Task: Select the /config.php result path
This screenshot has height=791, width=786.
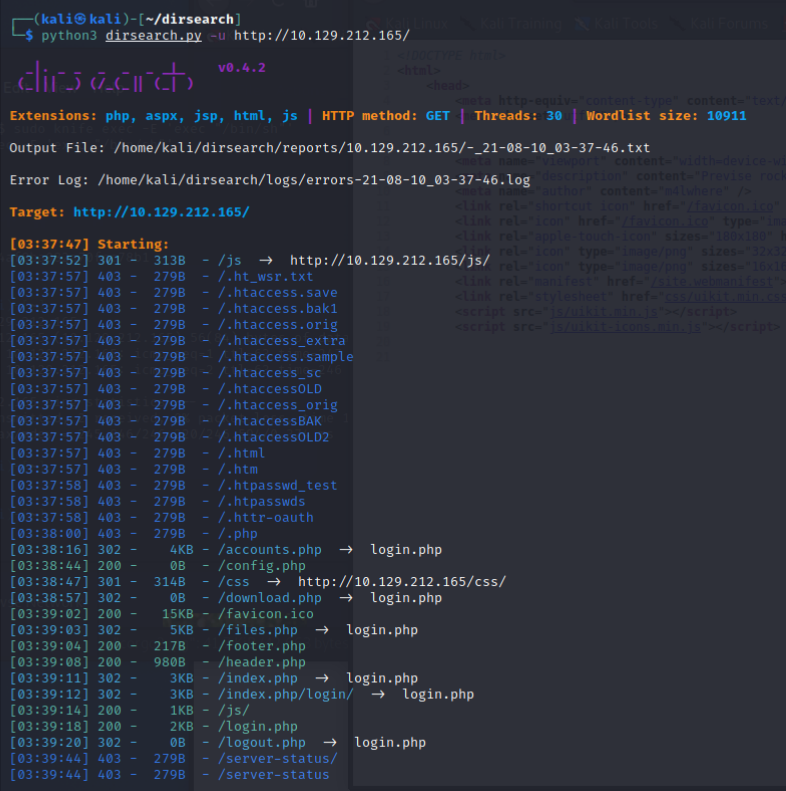Action: pyautogui.click(x=262, y=565)
